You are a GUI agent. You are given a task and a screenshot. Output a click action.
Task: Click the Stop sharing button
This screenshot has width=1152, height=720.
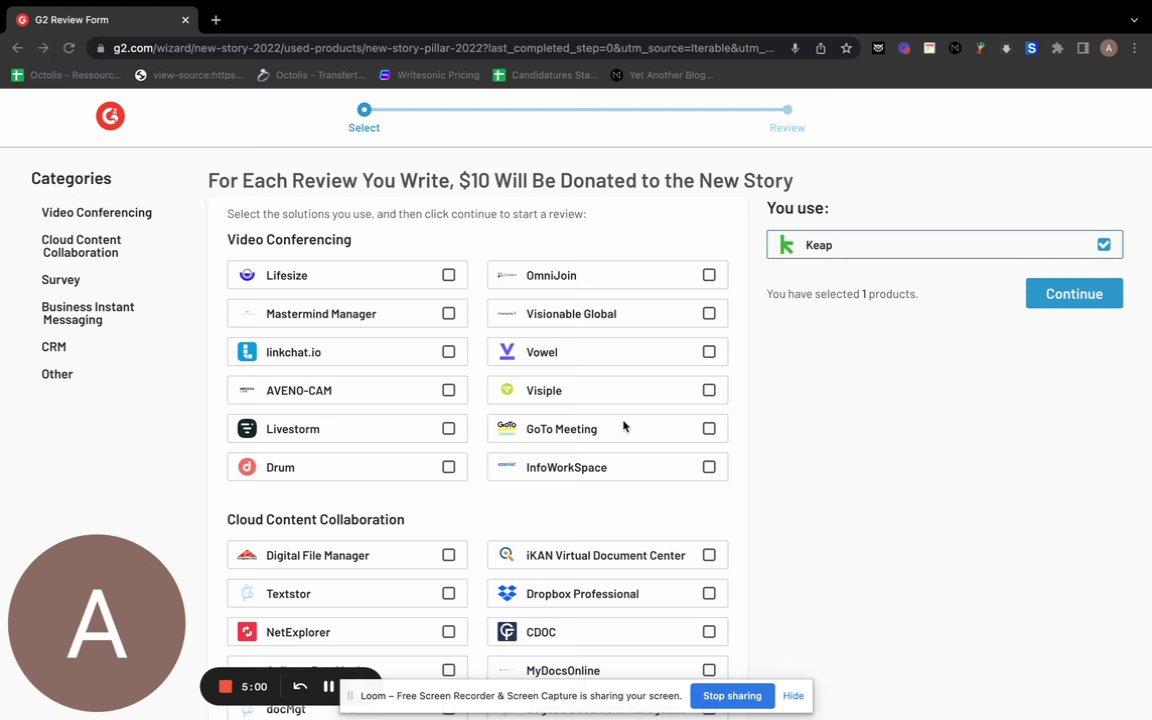pos(732,696)
